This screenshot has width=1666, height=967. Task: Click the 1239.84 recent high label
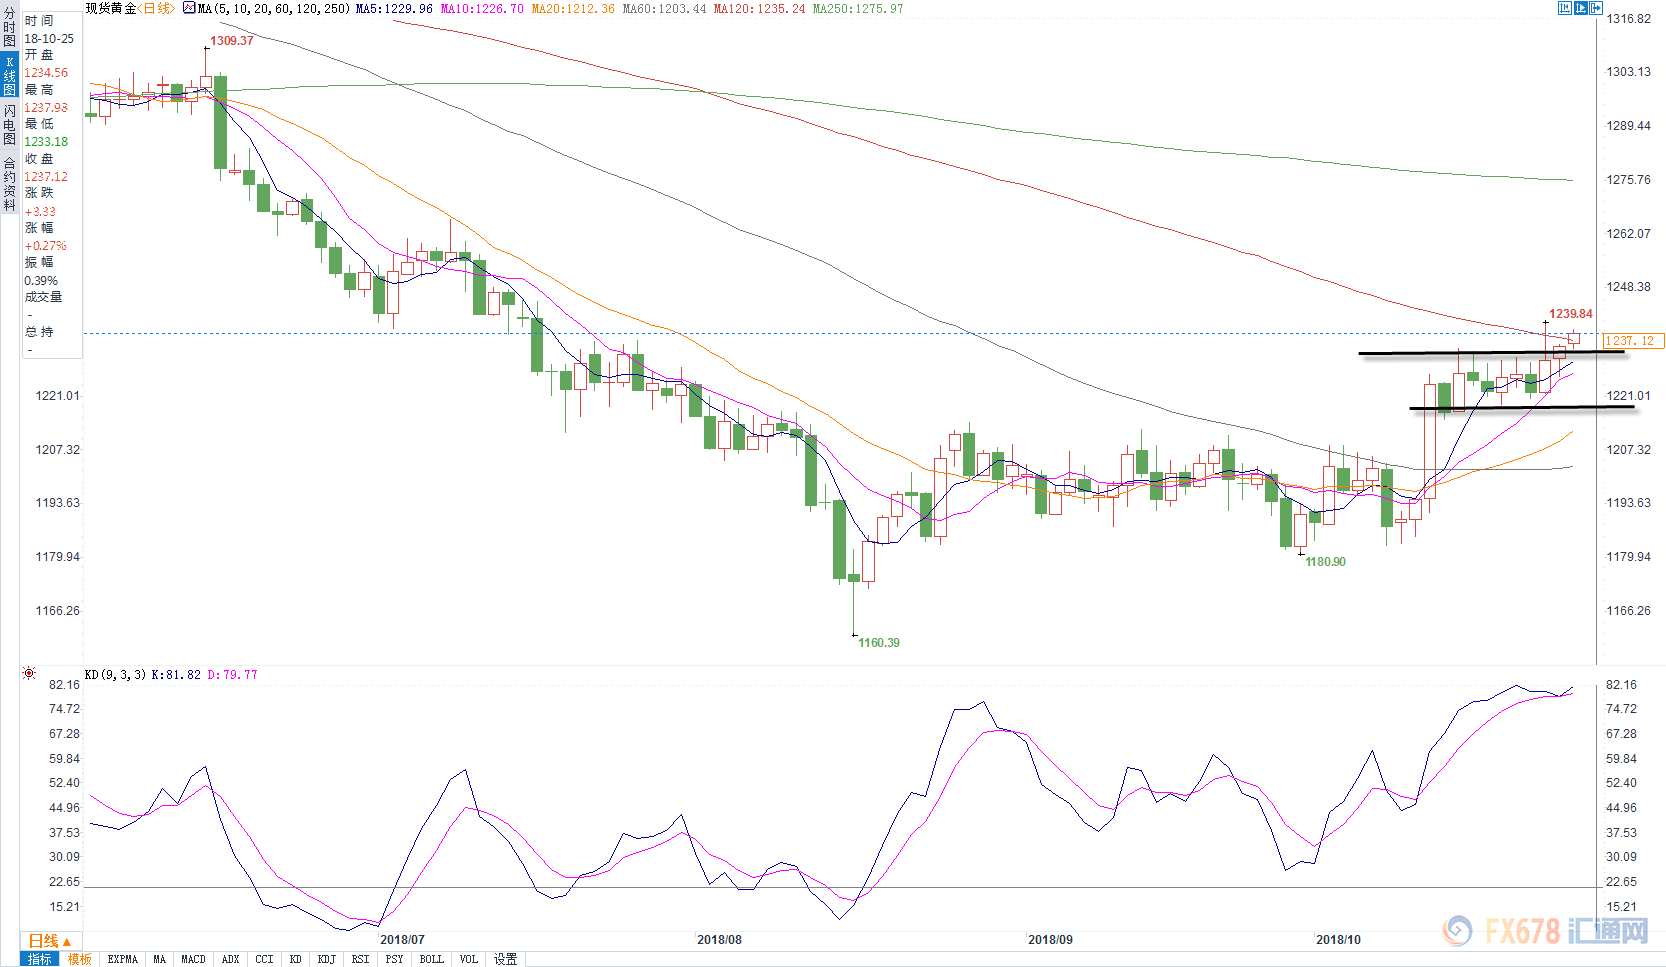pyautogui.click(x=1571, y=314)
